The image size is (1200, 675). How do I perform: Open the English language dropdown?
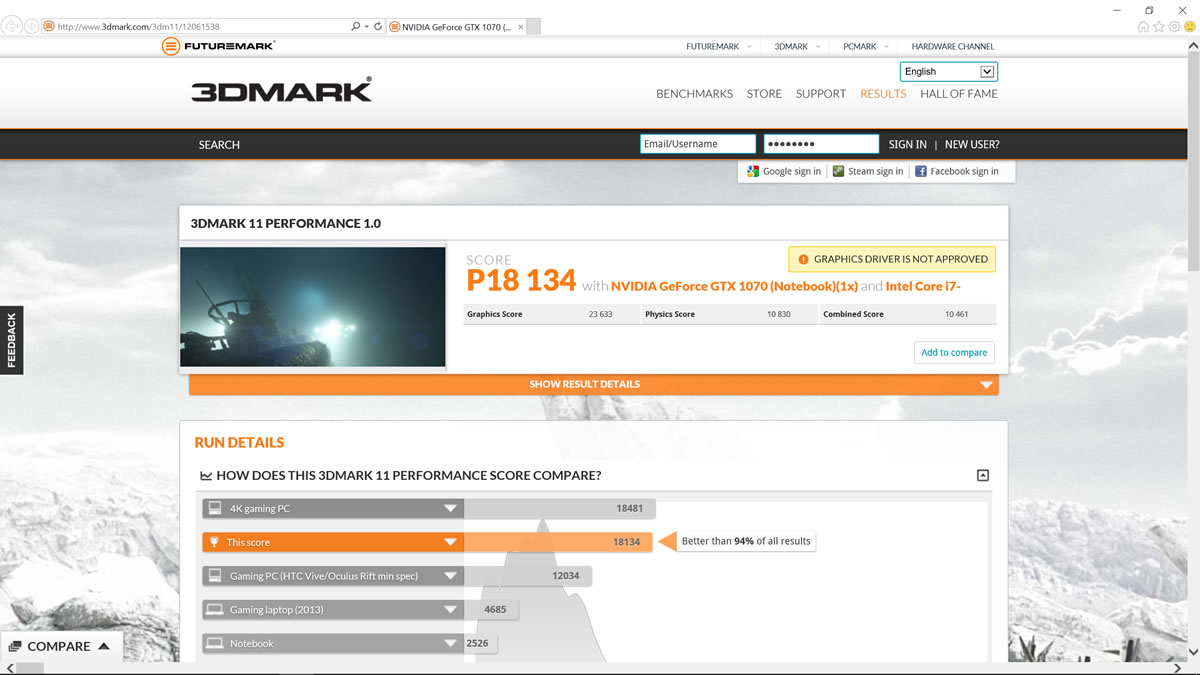click(987, 72)
